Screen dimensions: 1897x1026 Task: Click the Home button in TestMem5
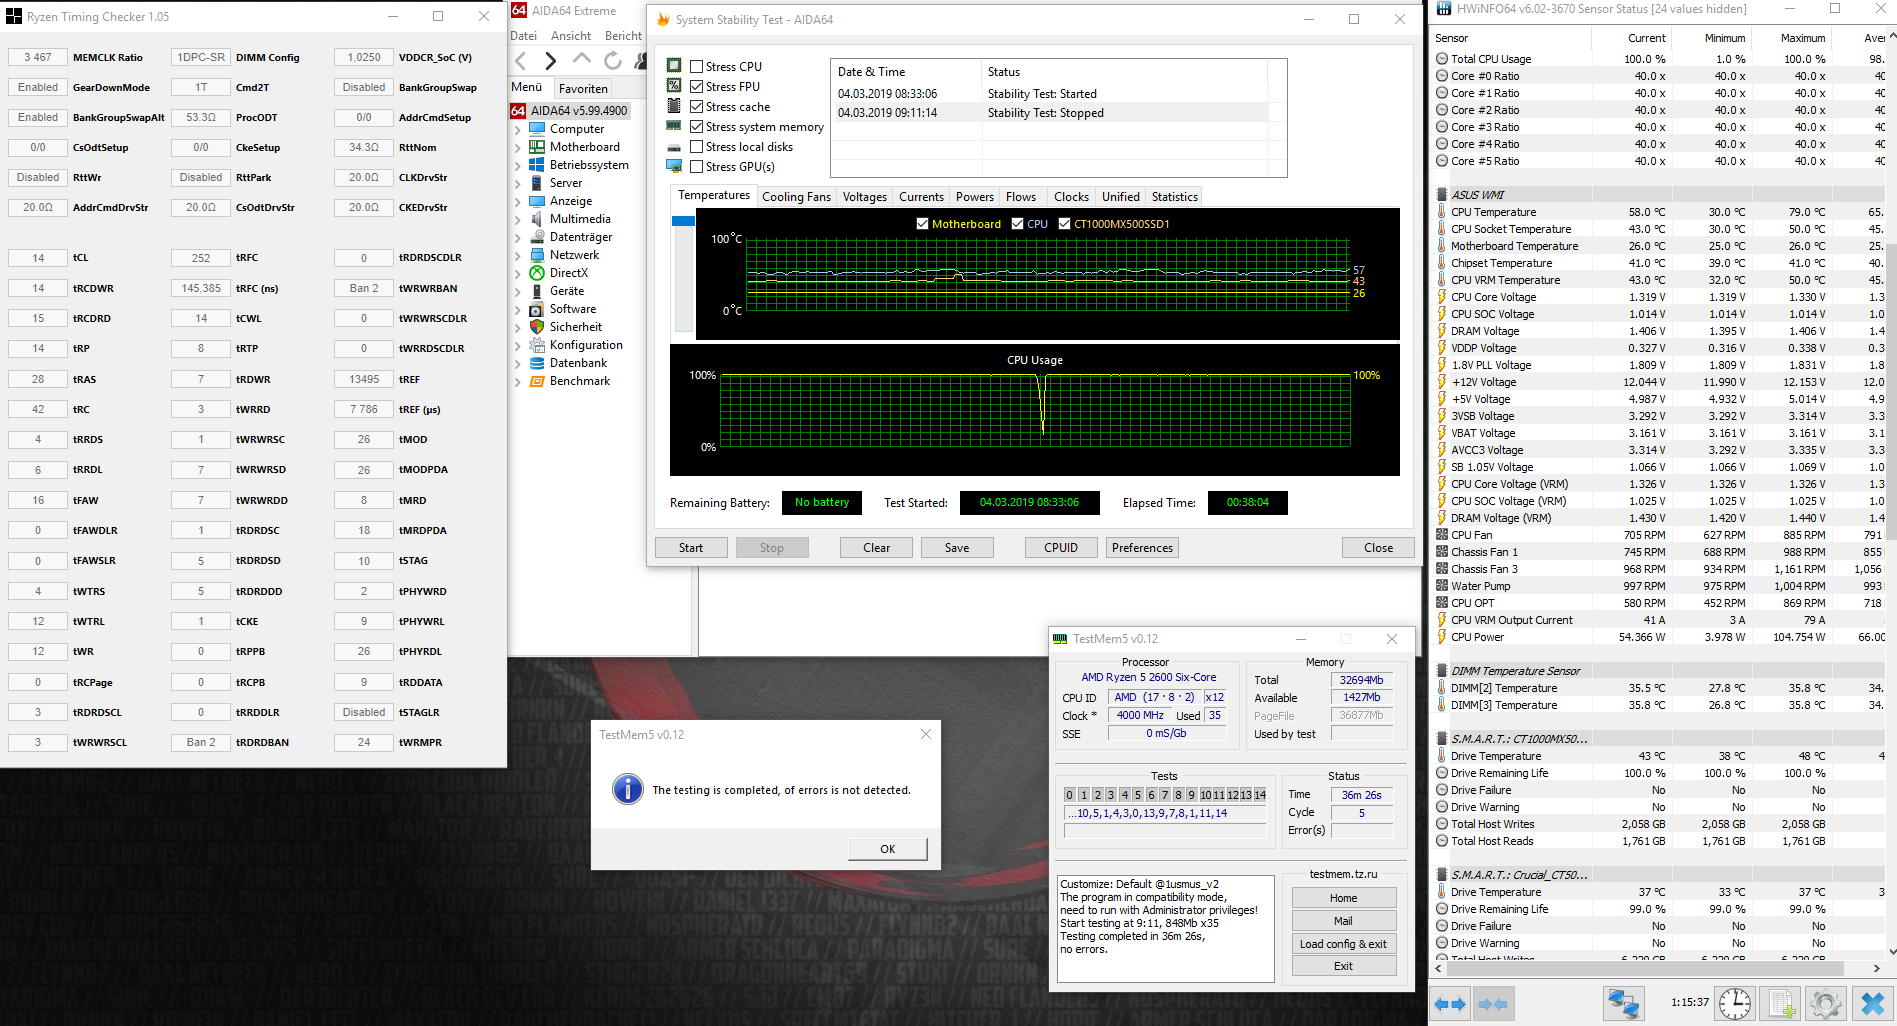1343,898
